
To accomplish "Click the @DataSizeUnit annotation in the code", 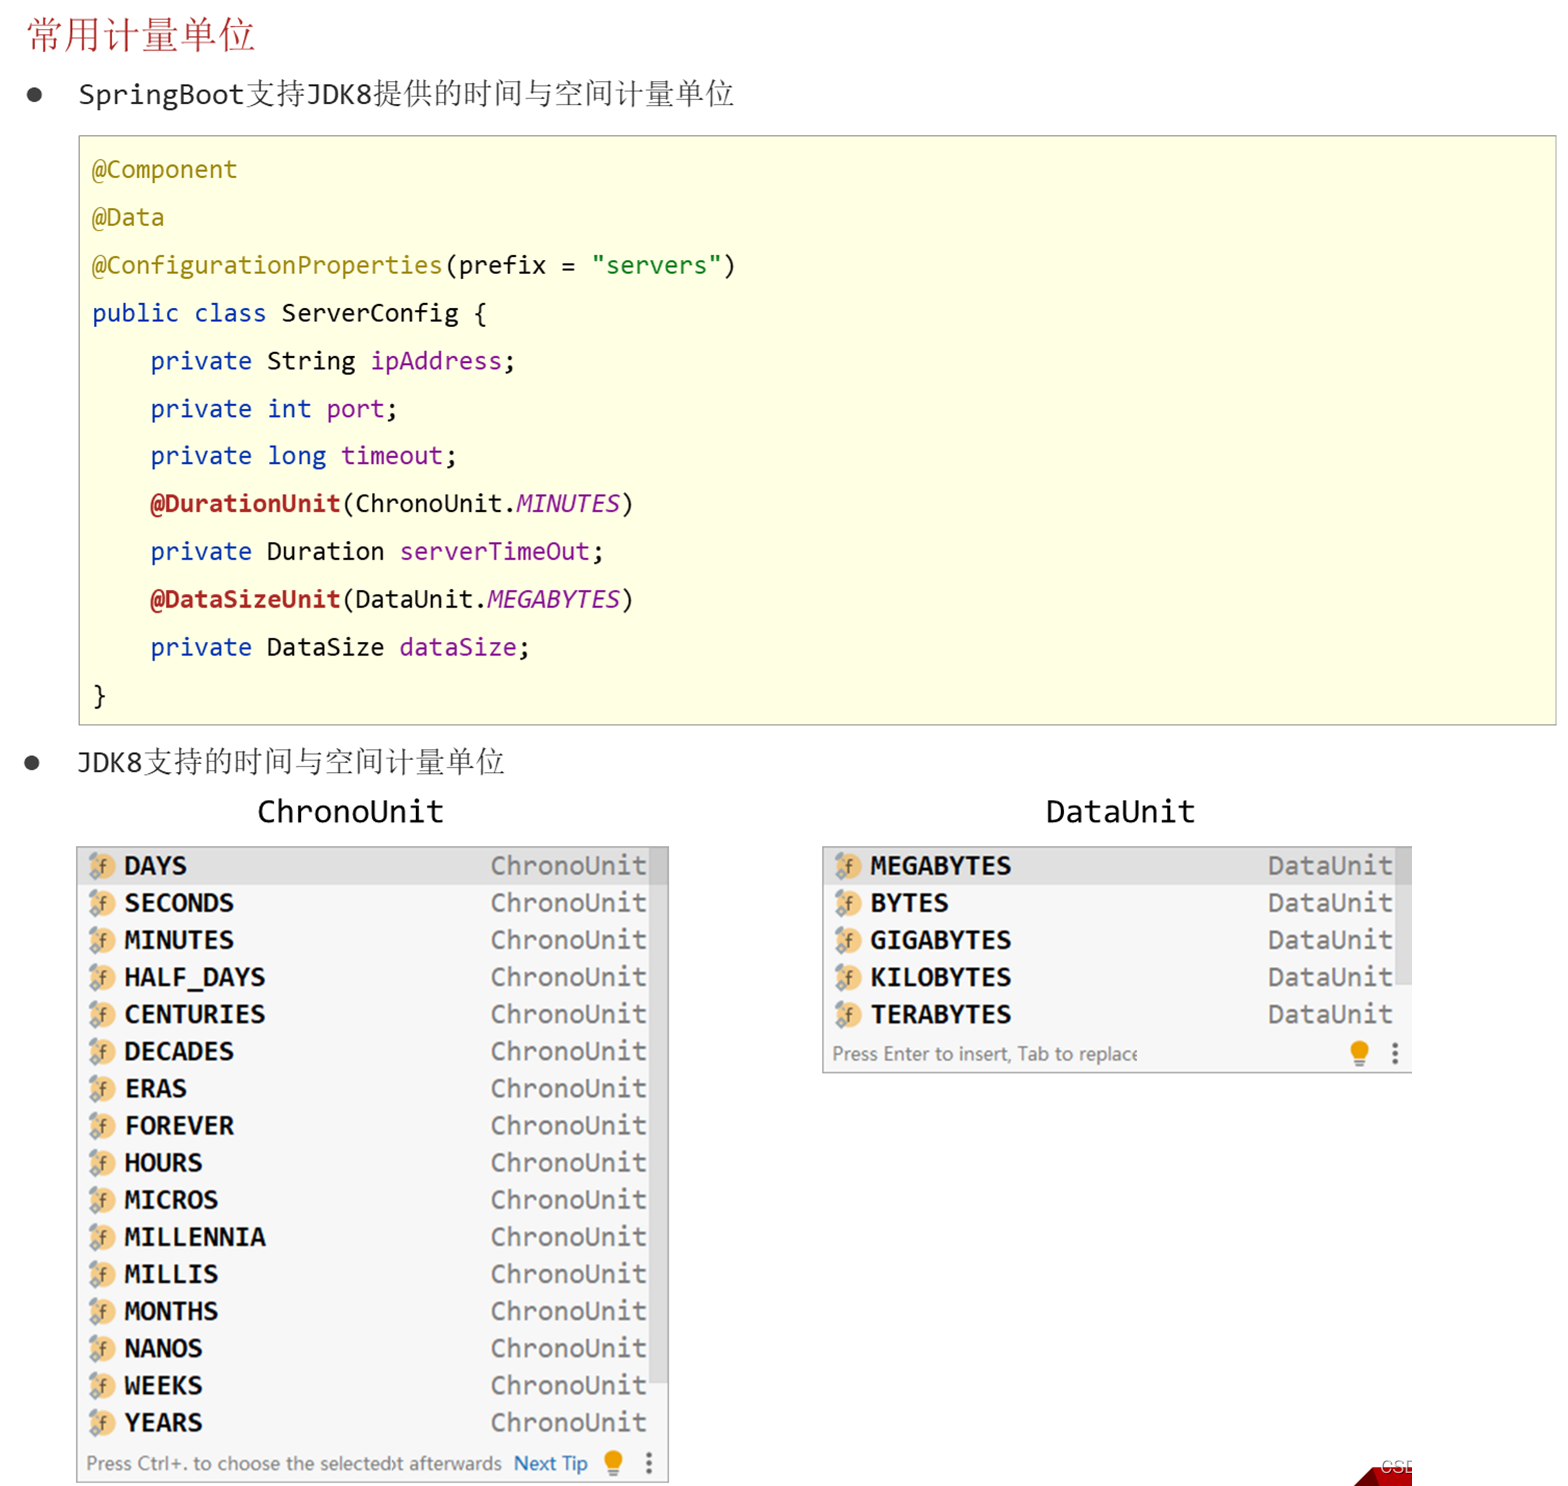I will coord(245,599).
